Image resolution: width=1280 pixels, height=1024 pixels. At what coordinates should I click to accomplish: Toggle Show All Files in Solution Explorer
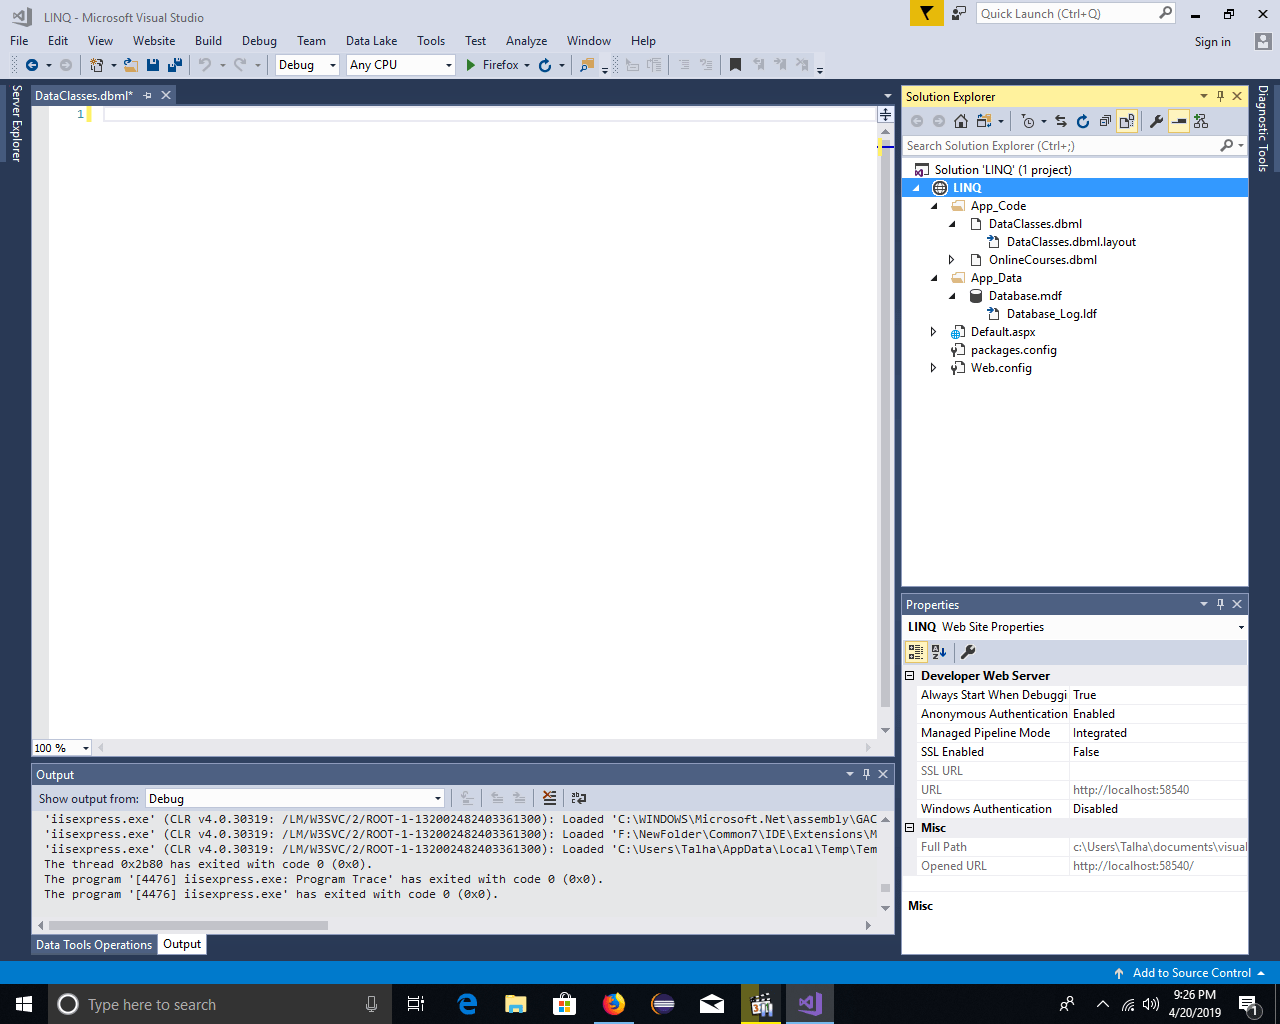1127,121
